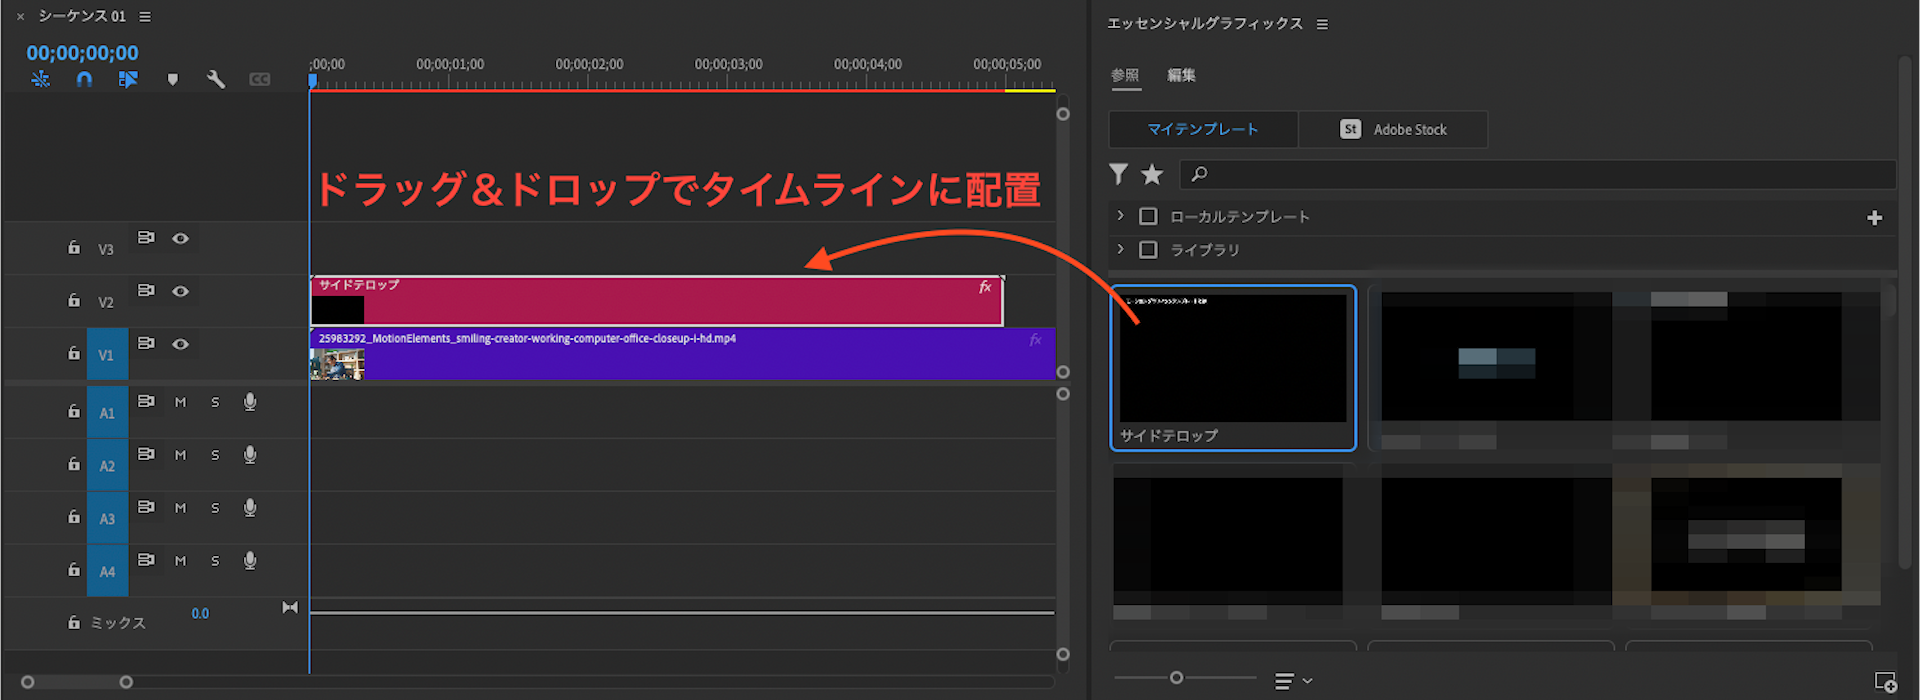Viewport: 1920px width, 700px height.
Task: Select the Adobe Stock tab
Action: point(1393,129)
